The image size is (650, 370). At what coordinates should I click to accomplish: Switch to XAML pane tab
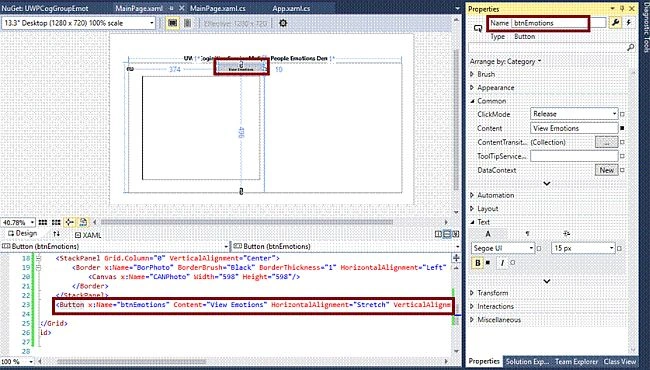click(88, 235)
